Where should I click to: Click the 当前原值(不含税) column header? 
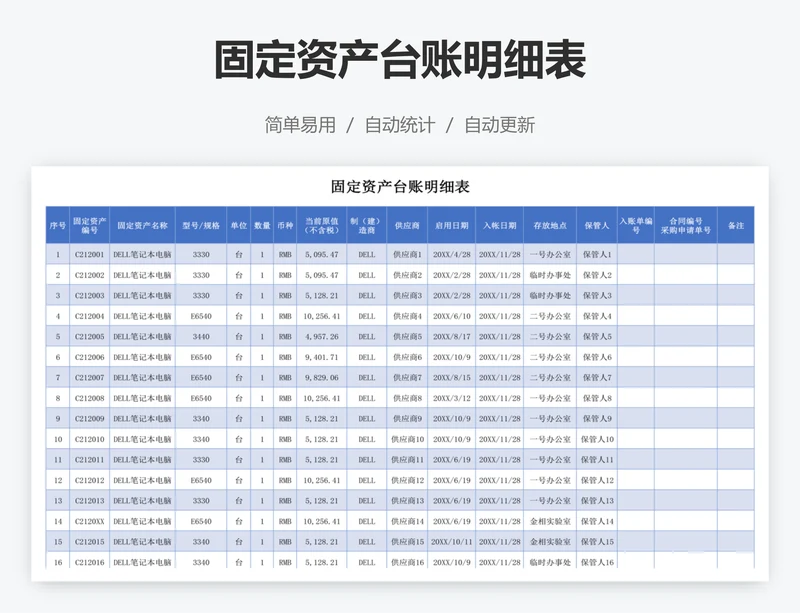coord(322,226)
